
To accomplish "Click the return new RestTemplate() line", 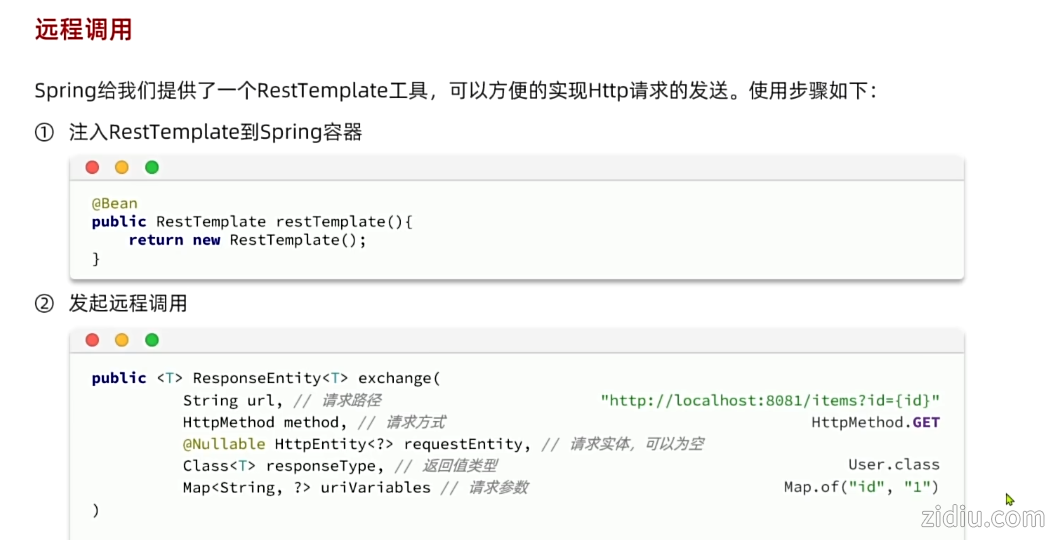I will point(248,240).
